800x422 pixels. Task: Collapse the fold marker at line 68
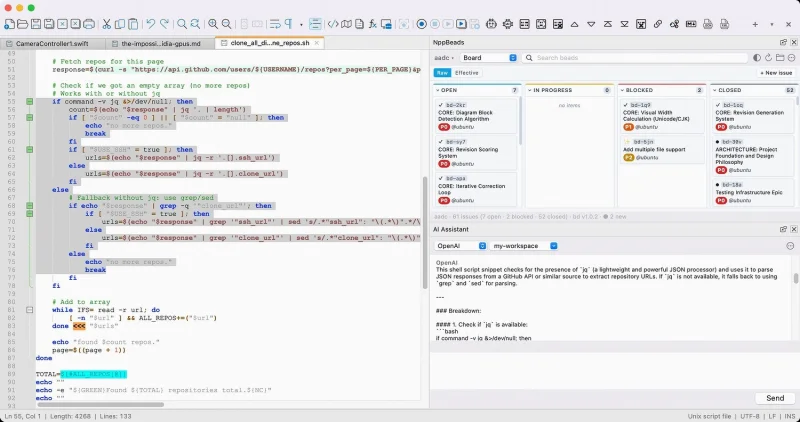tap(30, 206)
